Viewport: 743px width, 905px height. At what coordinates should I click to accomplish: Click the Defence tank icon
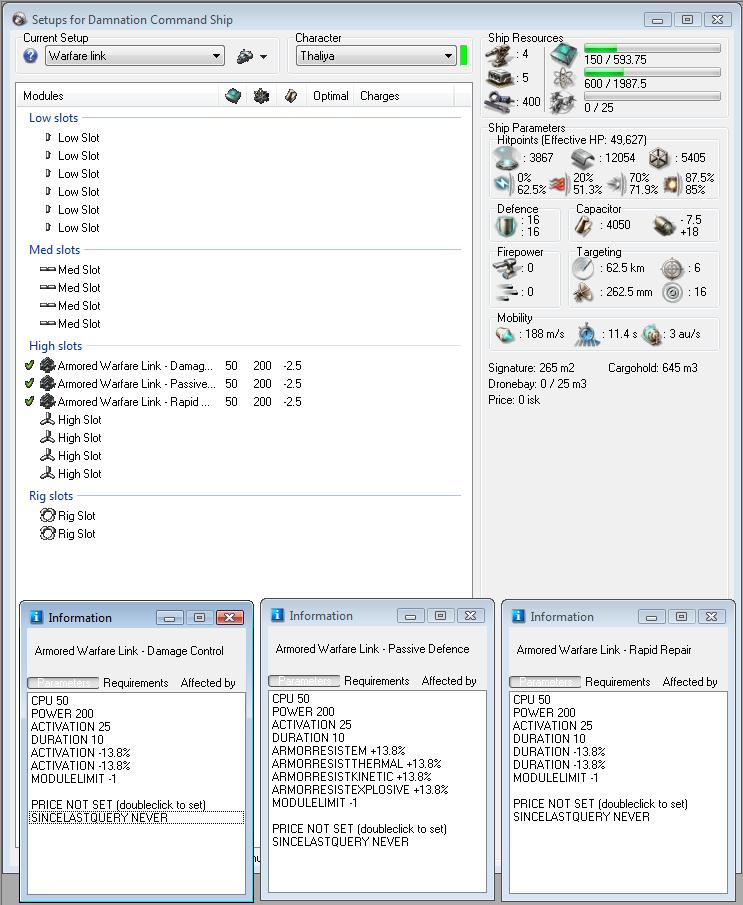pos(506,226)
